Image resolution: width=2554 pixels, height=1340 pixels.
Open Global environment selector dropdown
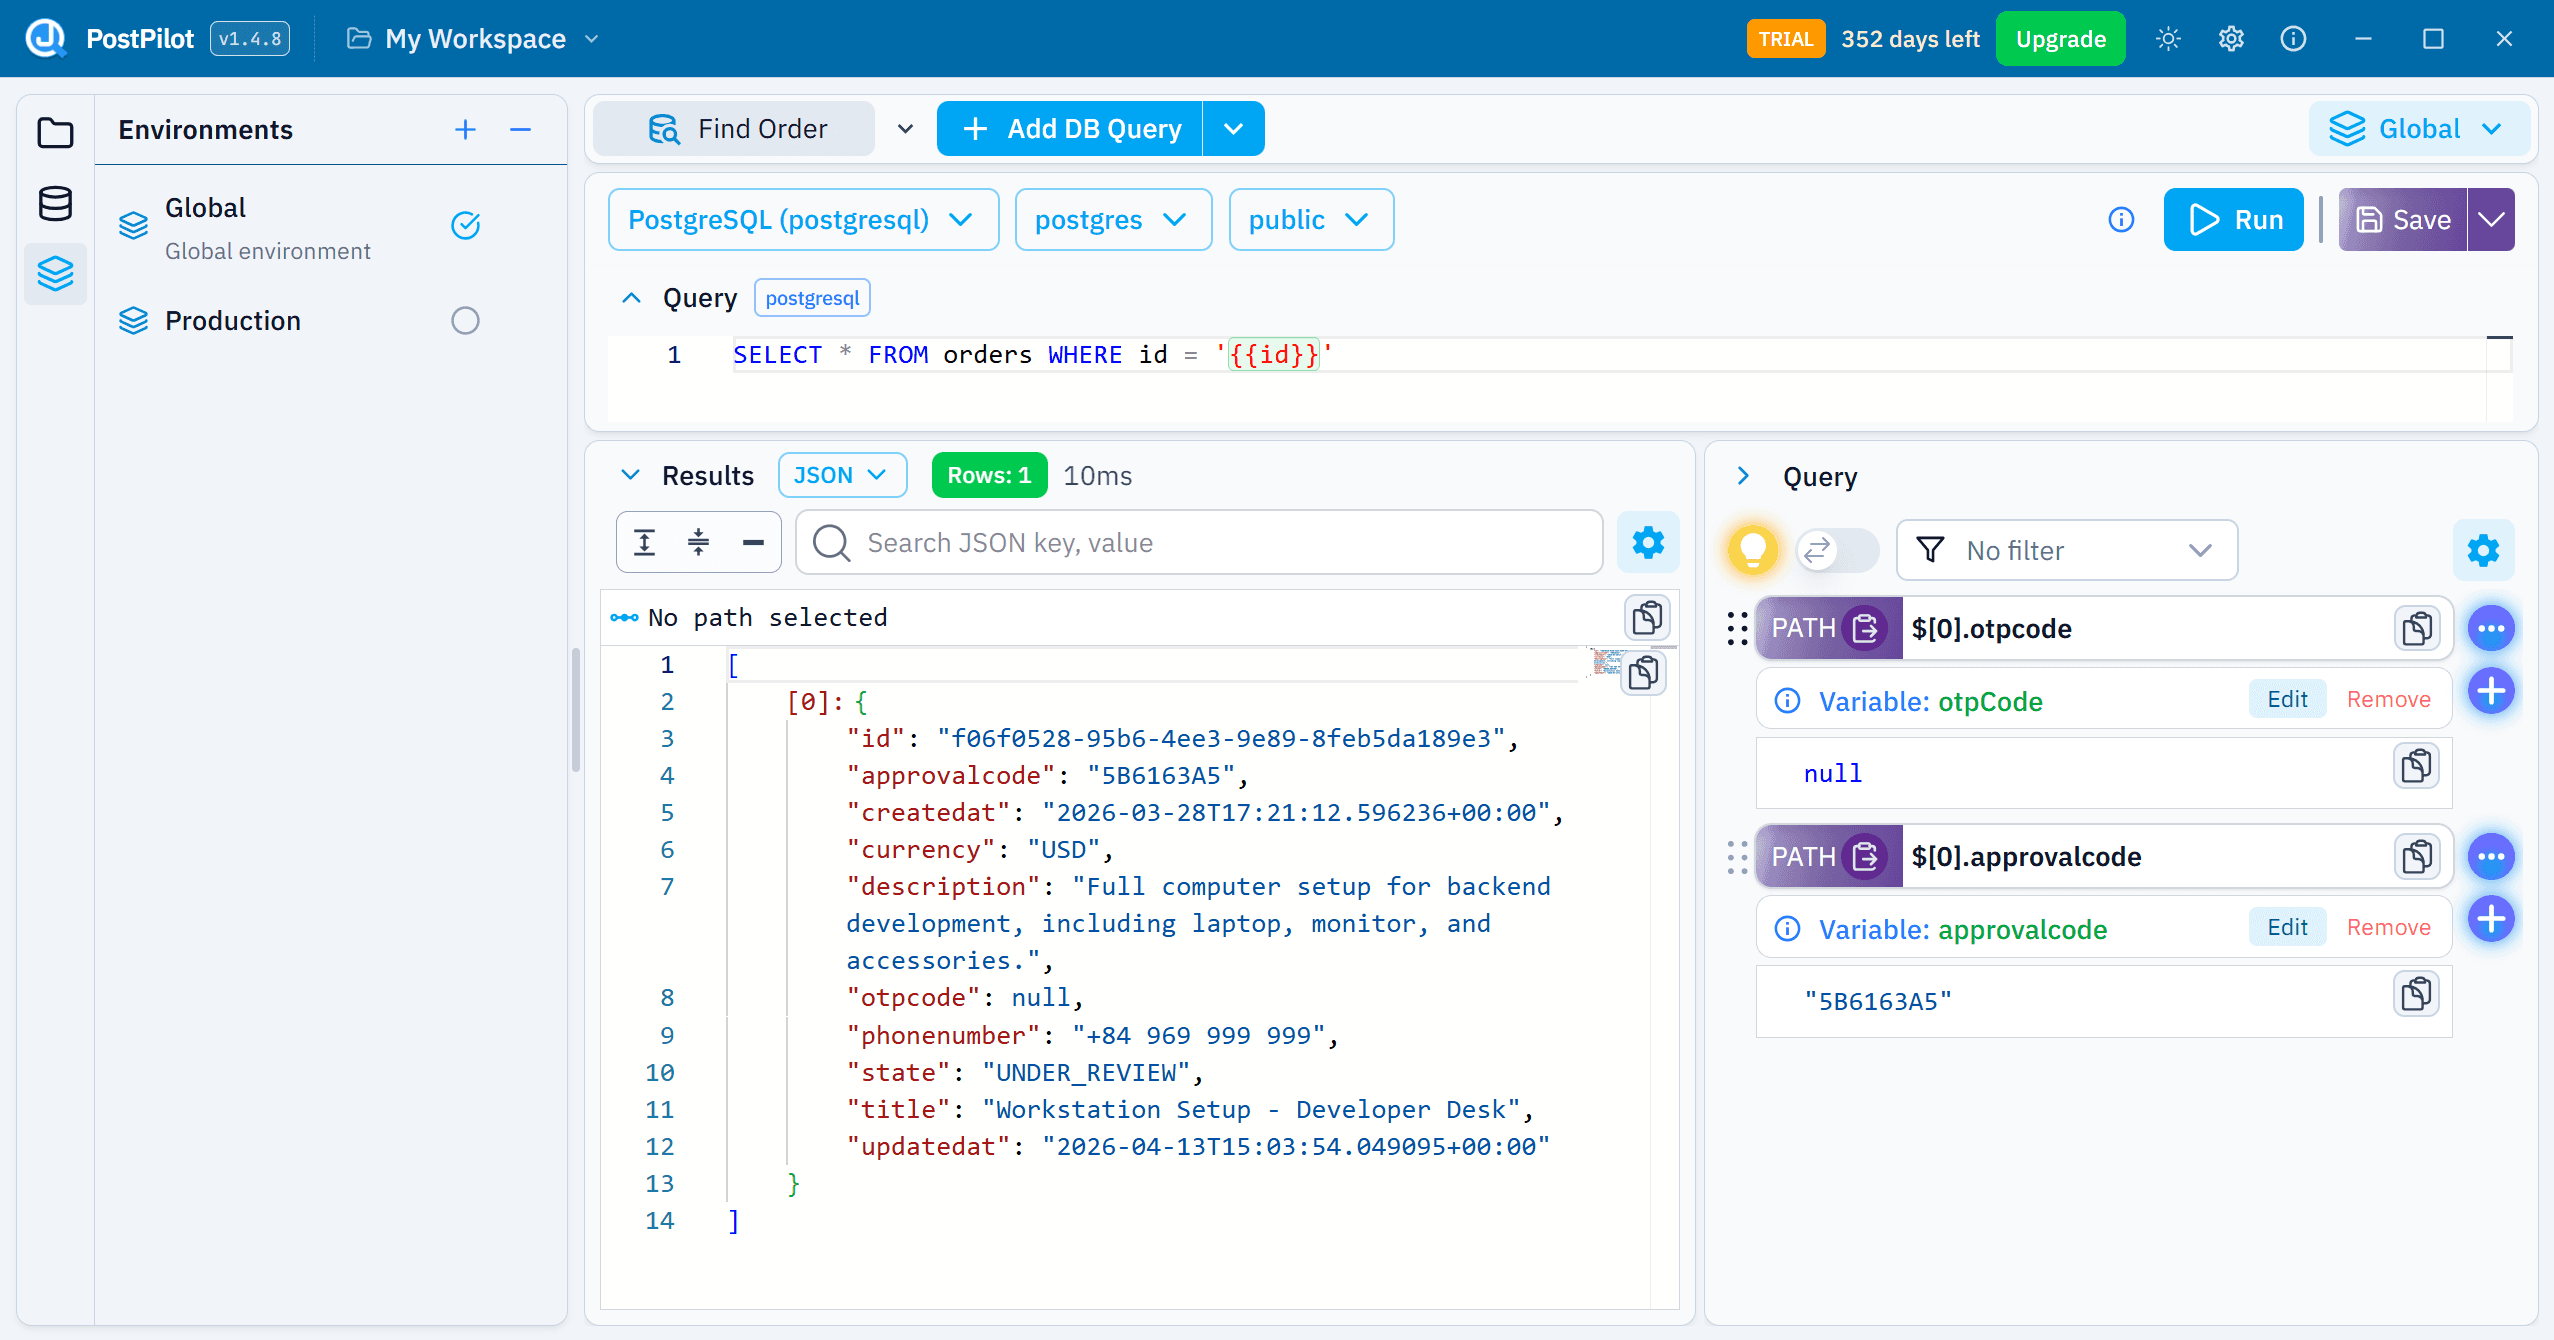(2418, 129)
